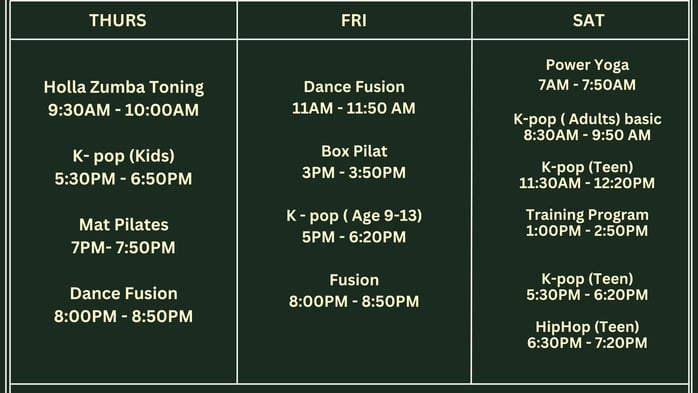Click Mat Pilates on Thursday
Viewport: 698px width, 393px height.
(x=124, y=225)
